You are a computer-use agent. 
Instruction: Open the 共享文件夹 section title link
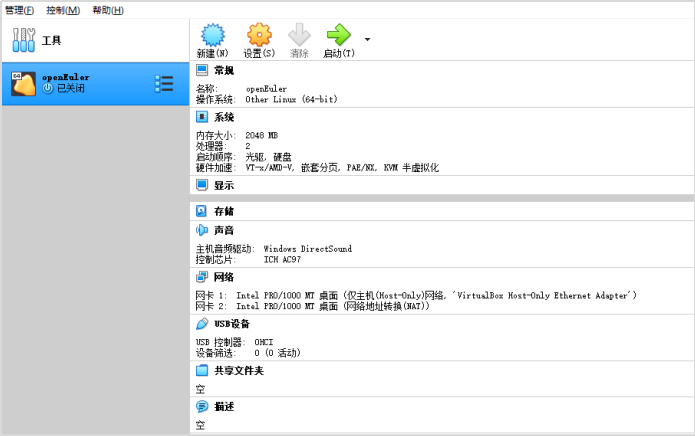point(239,371)
